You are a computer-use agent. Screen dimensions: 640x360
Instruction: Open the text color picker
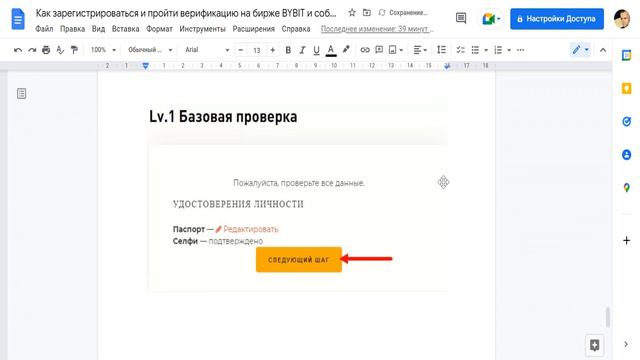point(331,50)
